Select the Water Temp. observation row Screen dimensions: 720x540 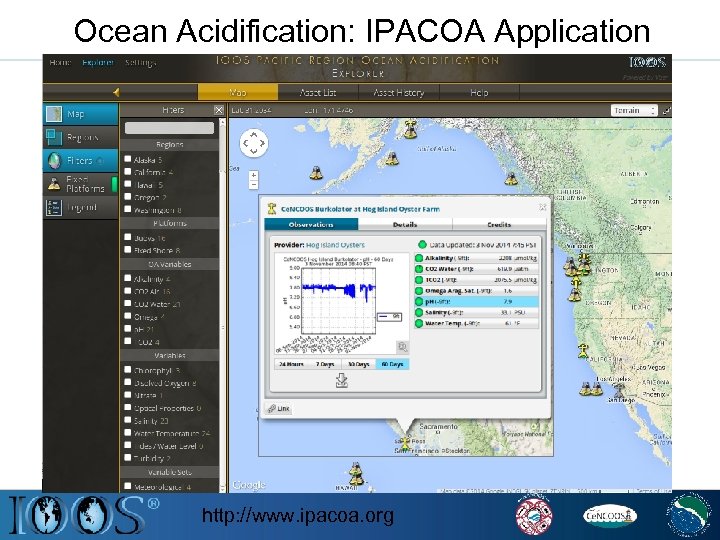coord(477,323)
